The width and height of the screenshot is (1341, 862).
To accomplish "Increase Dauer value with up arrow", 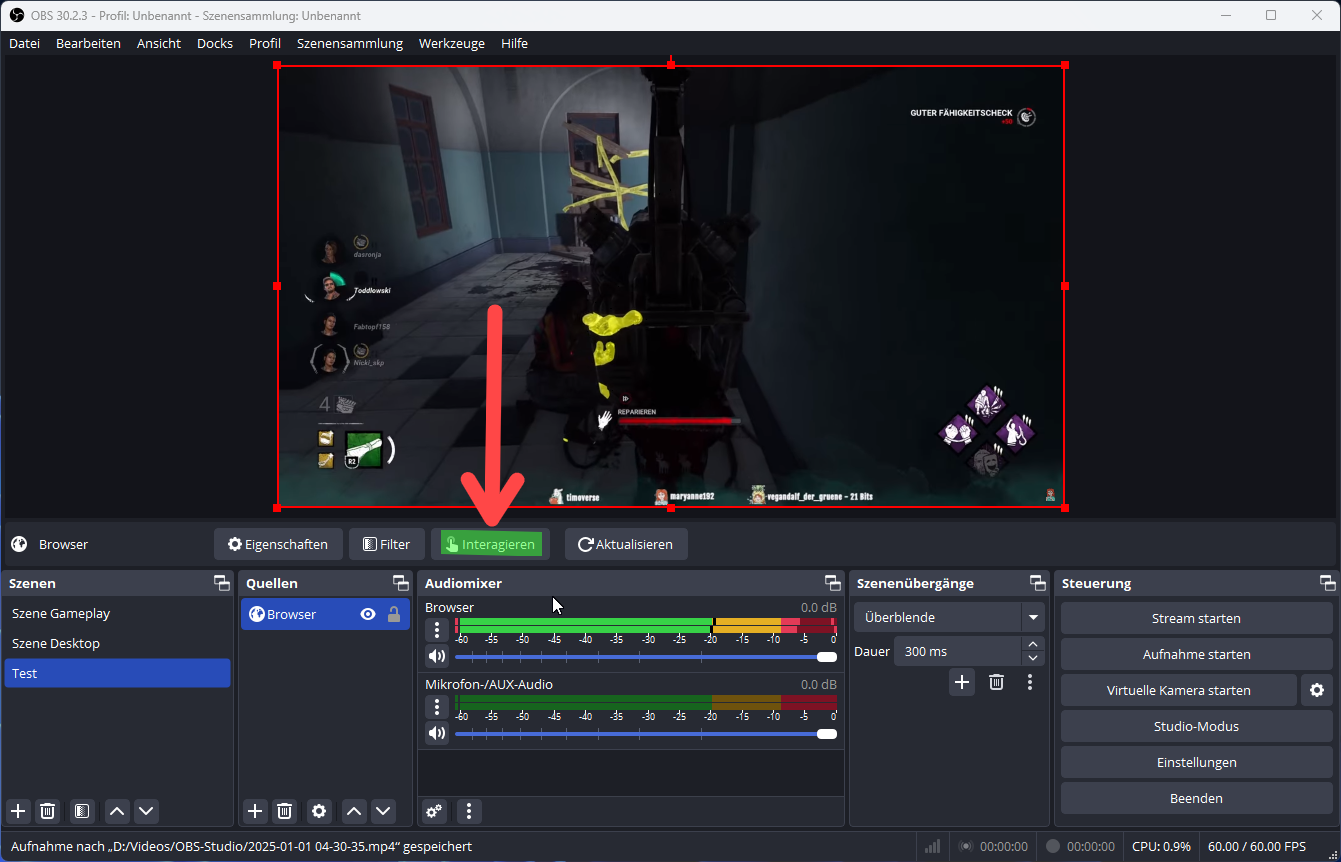I will [1033, 644].
